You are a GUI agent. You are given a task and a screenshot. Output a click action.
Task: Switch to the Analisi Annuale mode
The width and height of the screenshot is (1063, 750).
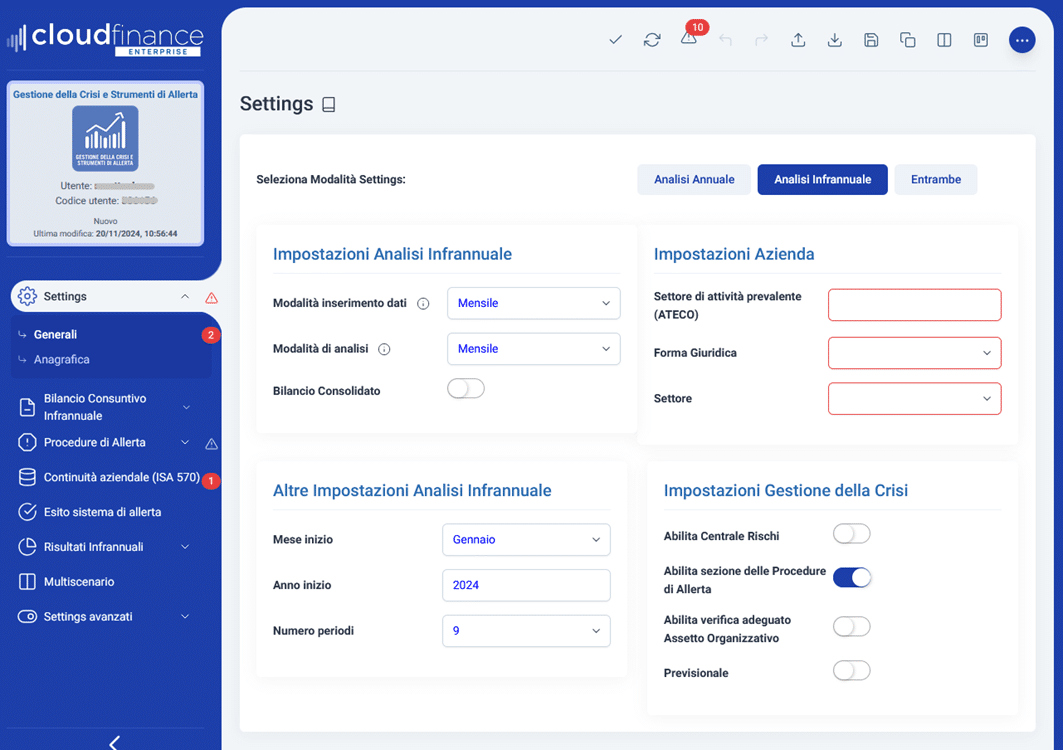693,179
